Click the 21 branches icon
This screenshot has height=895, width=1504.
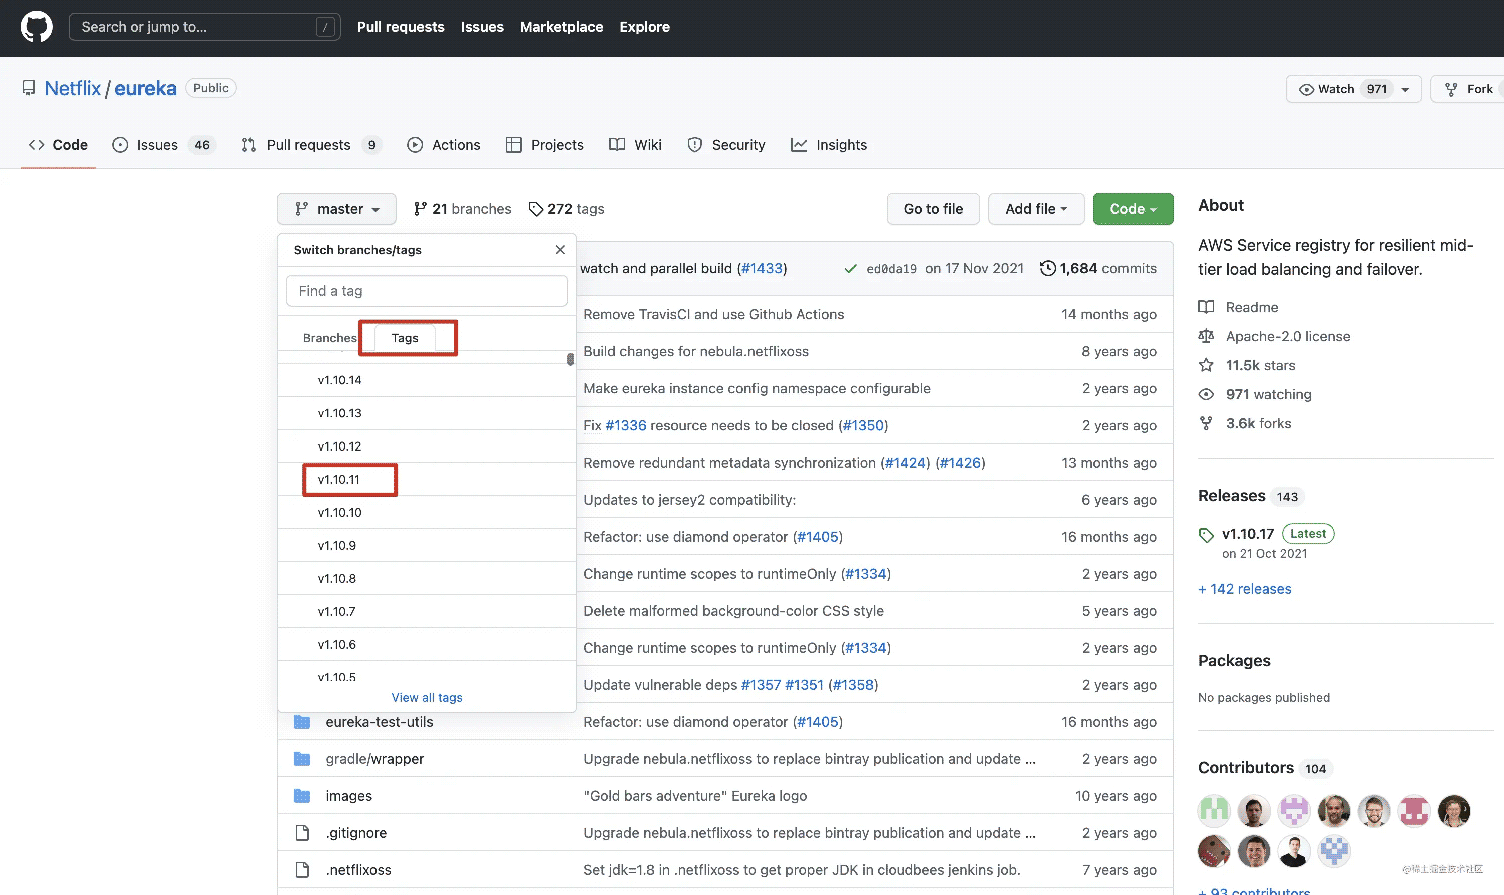pyautogui.click(x=421, y=209)
